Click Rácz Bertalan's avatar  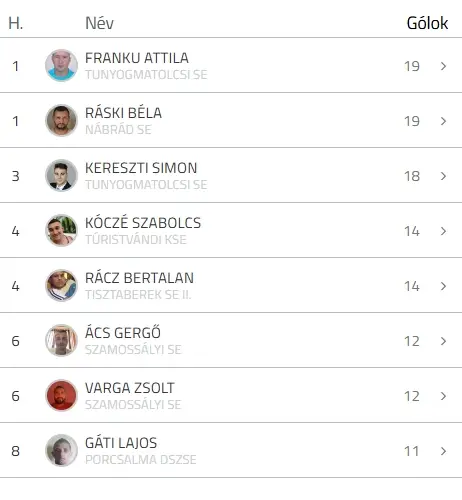tap(61, 285)
